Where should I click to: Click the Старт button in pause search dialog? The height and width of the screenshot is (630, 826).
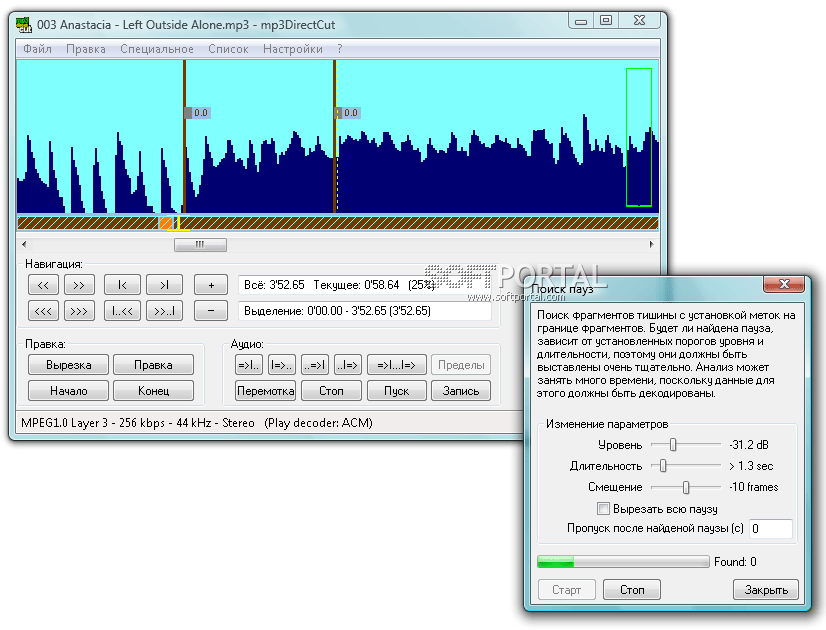pos(567,589)
